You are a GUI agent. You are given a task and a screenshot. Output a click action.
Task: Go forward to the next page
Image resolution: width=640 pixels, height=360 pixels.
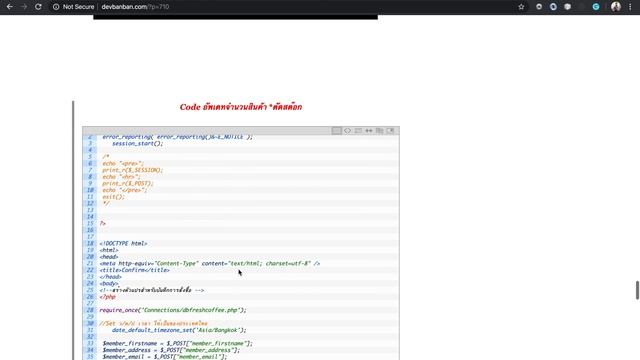coord(24,7)
